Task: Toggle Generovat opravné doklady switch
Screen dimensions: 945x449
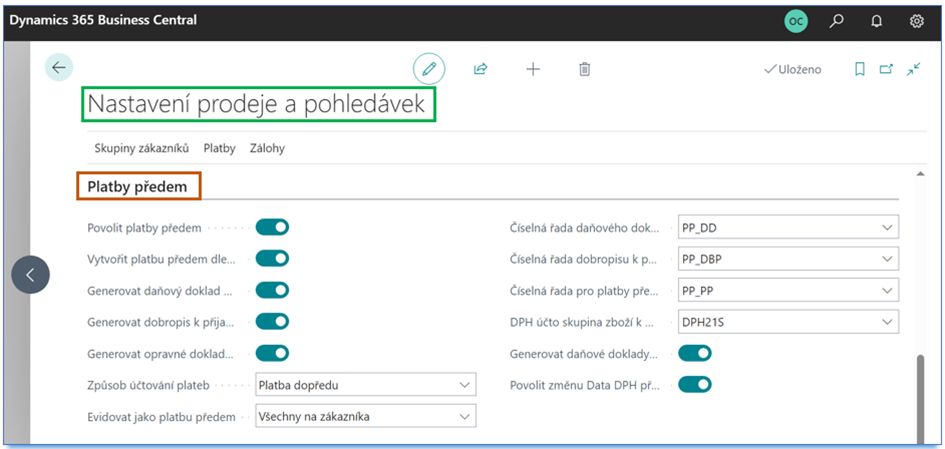Action: pyautogui.click(x=272, y=353)
